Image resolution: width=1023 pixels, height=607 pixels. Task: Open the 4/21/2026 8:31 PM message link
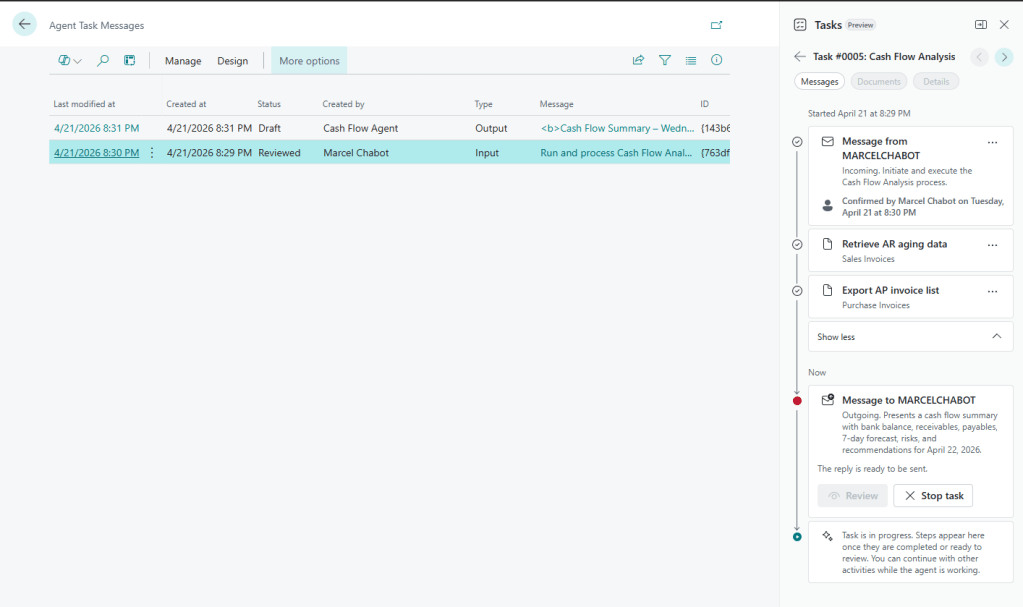96,128
